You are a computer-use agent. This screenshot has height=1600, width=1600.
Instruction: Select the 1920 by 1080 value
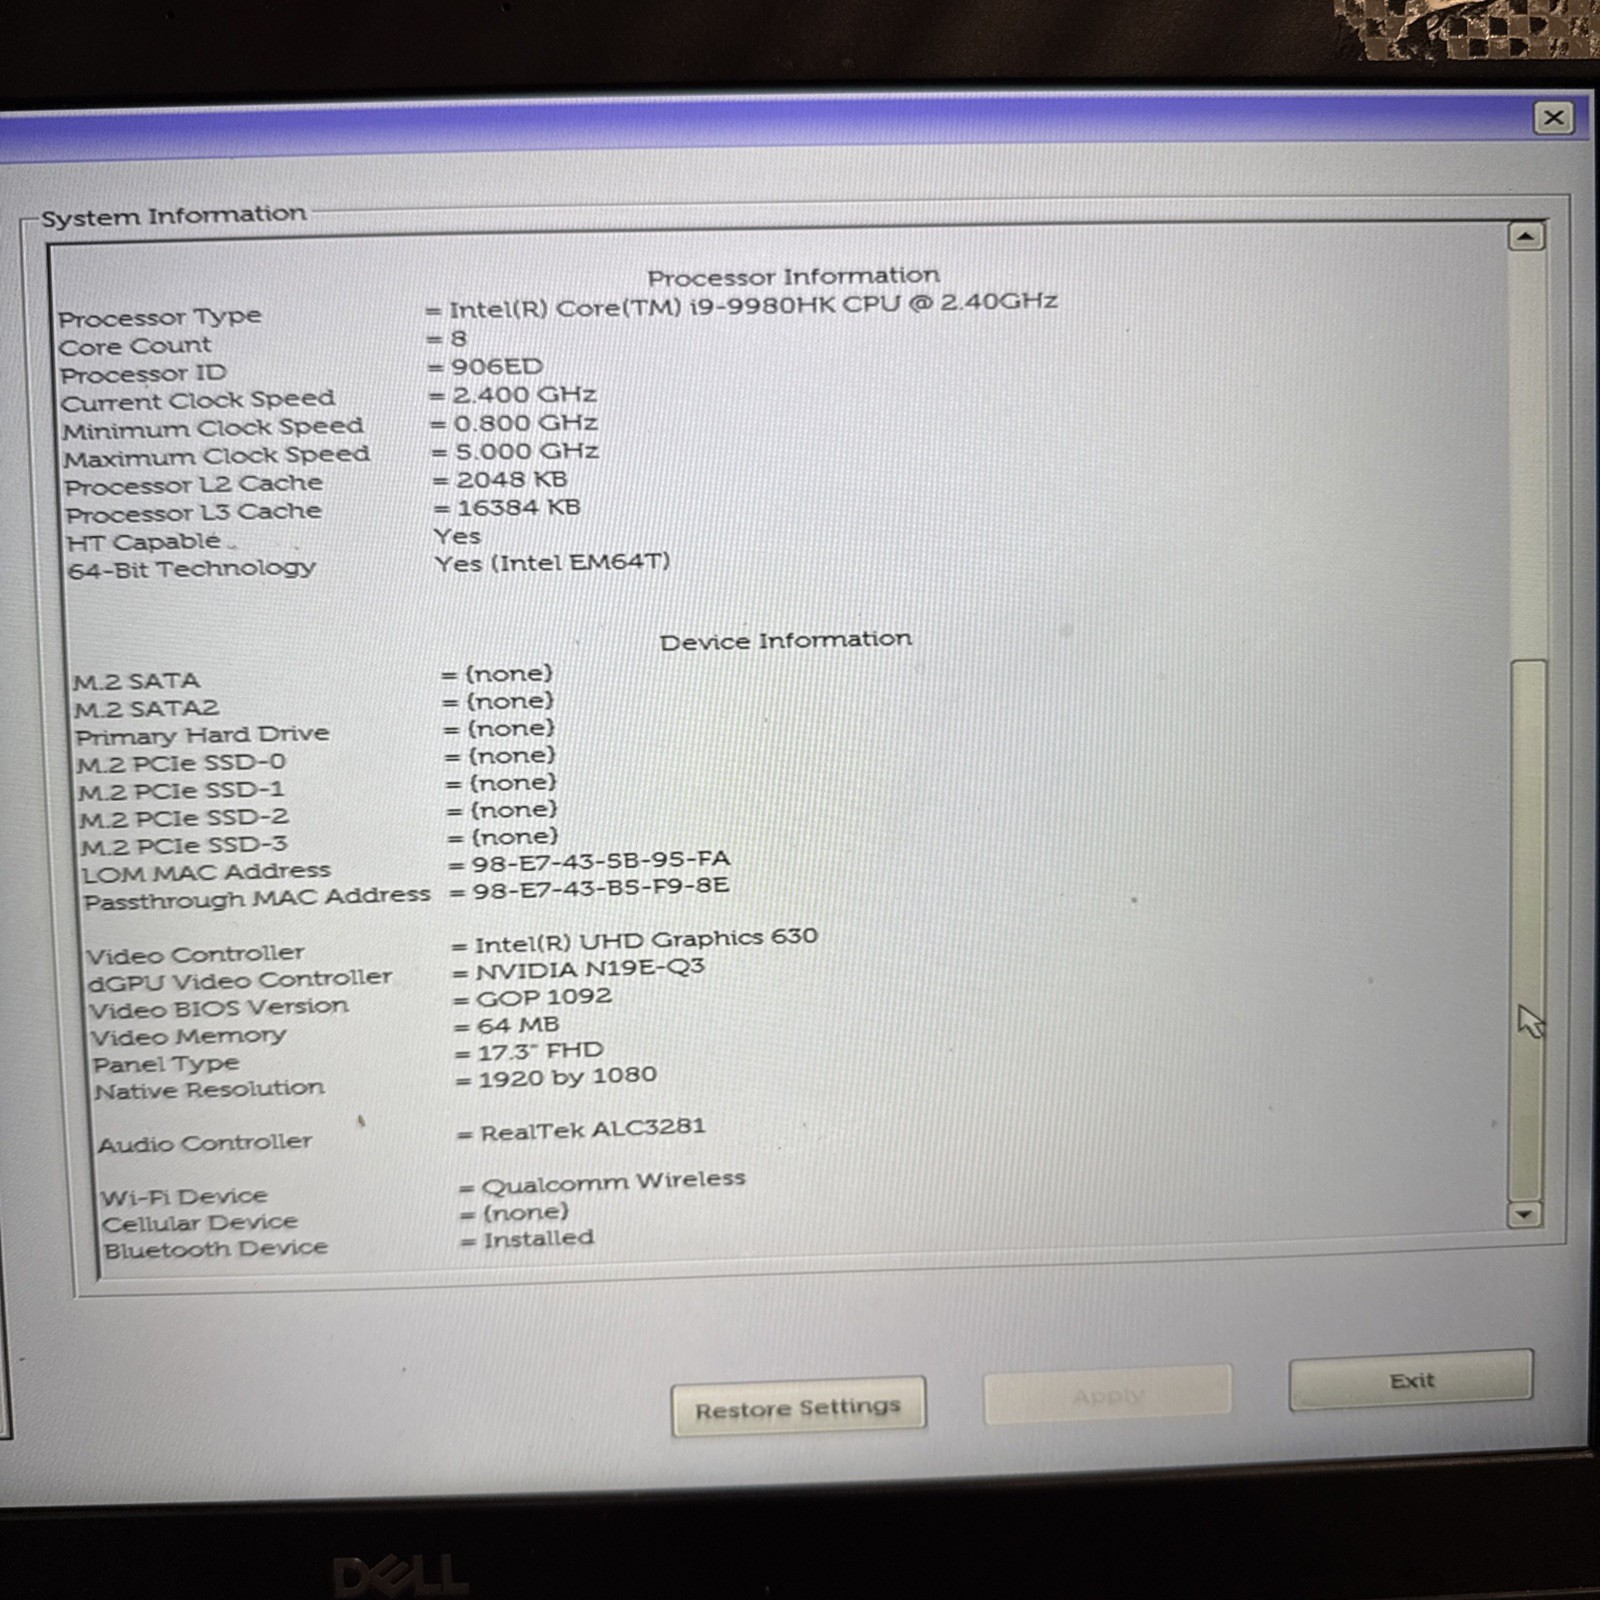pos(567,1077)
